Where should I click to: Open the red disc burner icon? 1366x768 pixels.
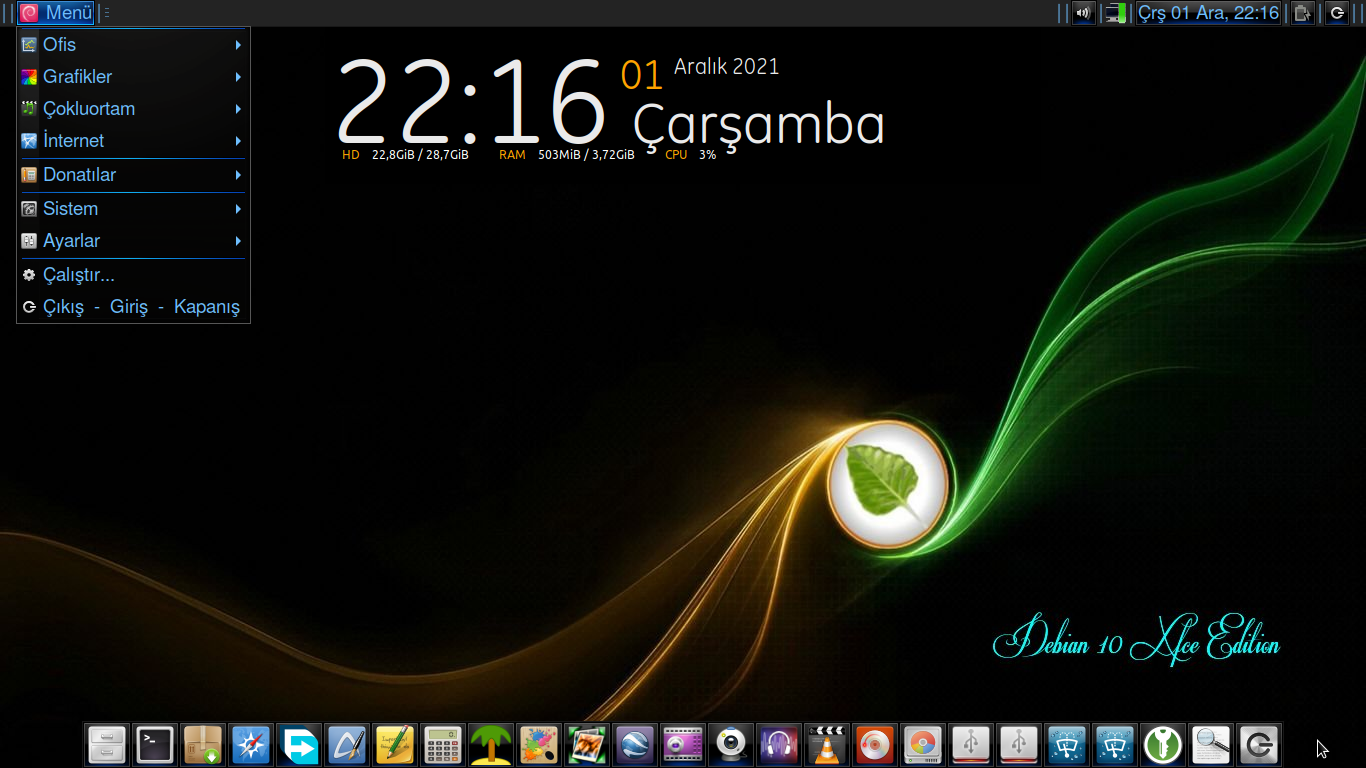[875, 745]
